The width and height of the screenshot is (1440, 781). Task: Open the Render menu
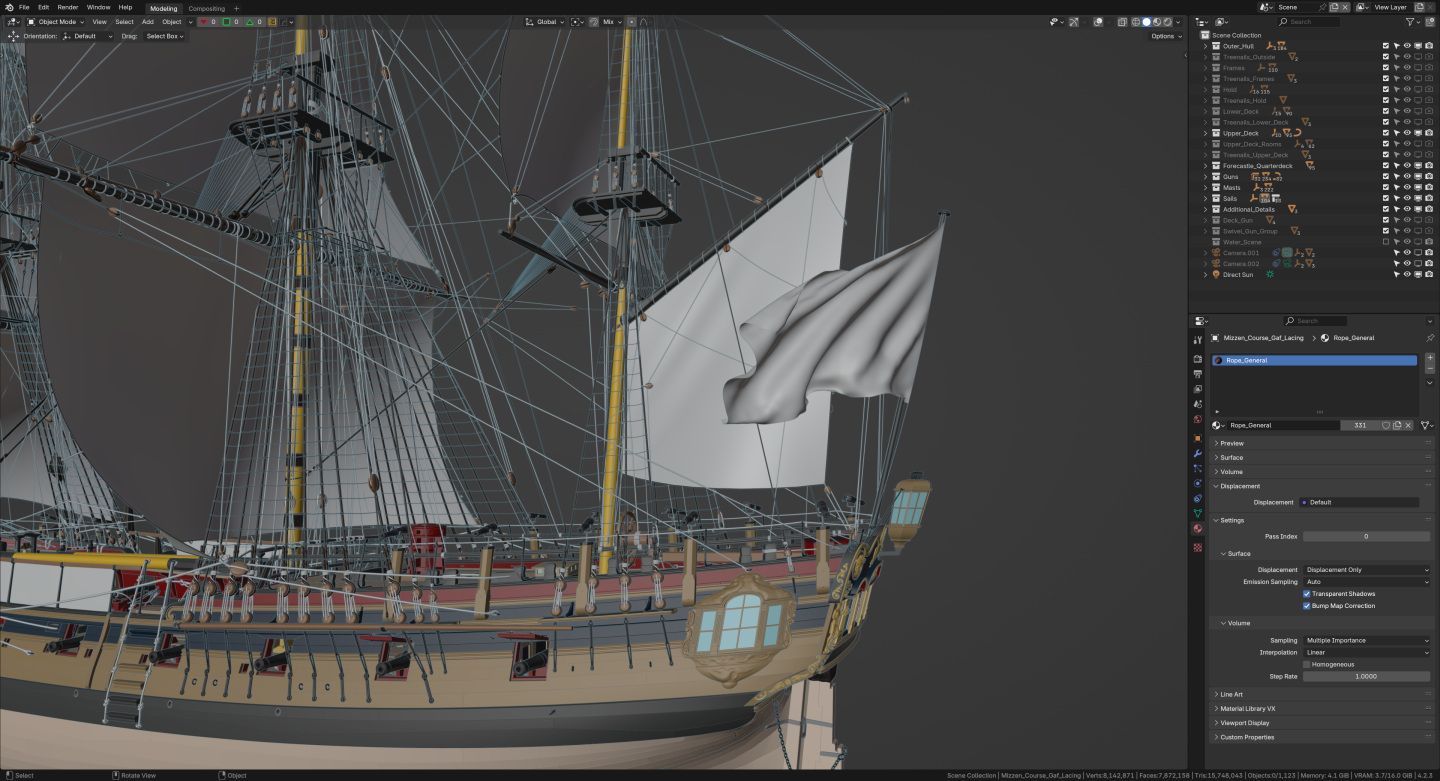[68, 7]
